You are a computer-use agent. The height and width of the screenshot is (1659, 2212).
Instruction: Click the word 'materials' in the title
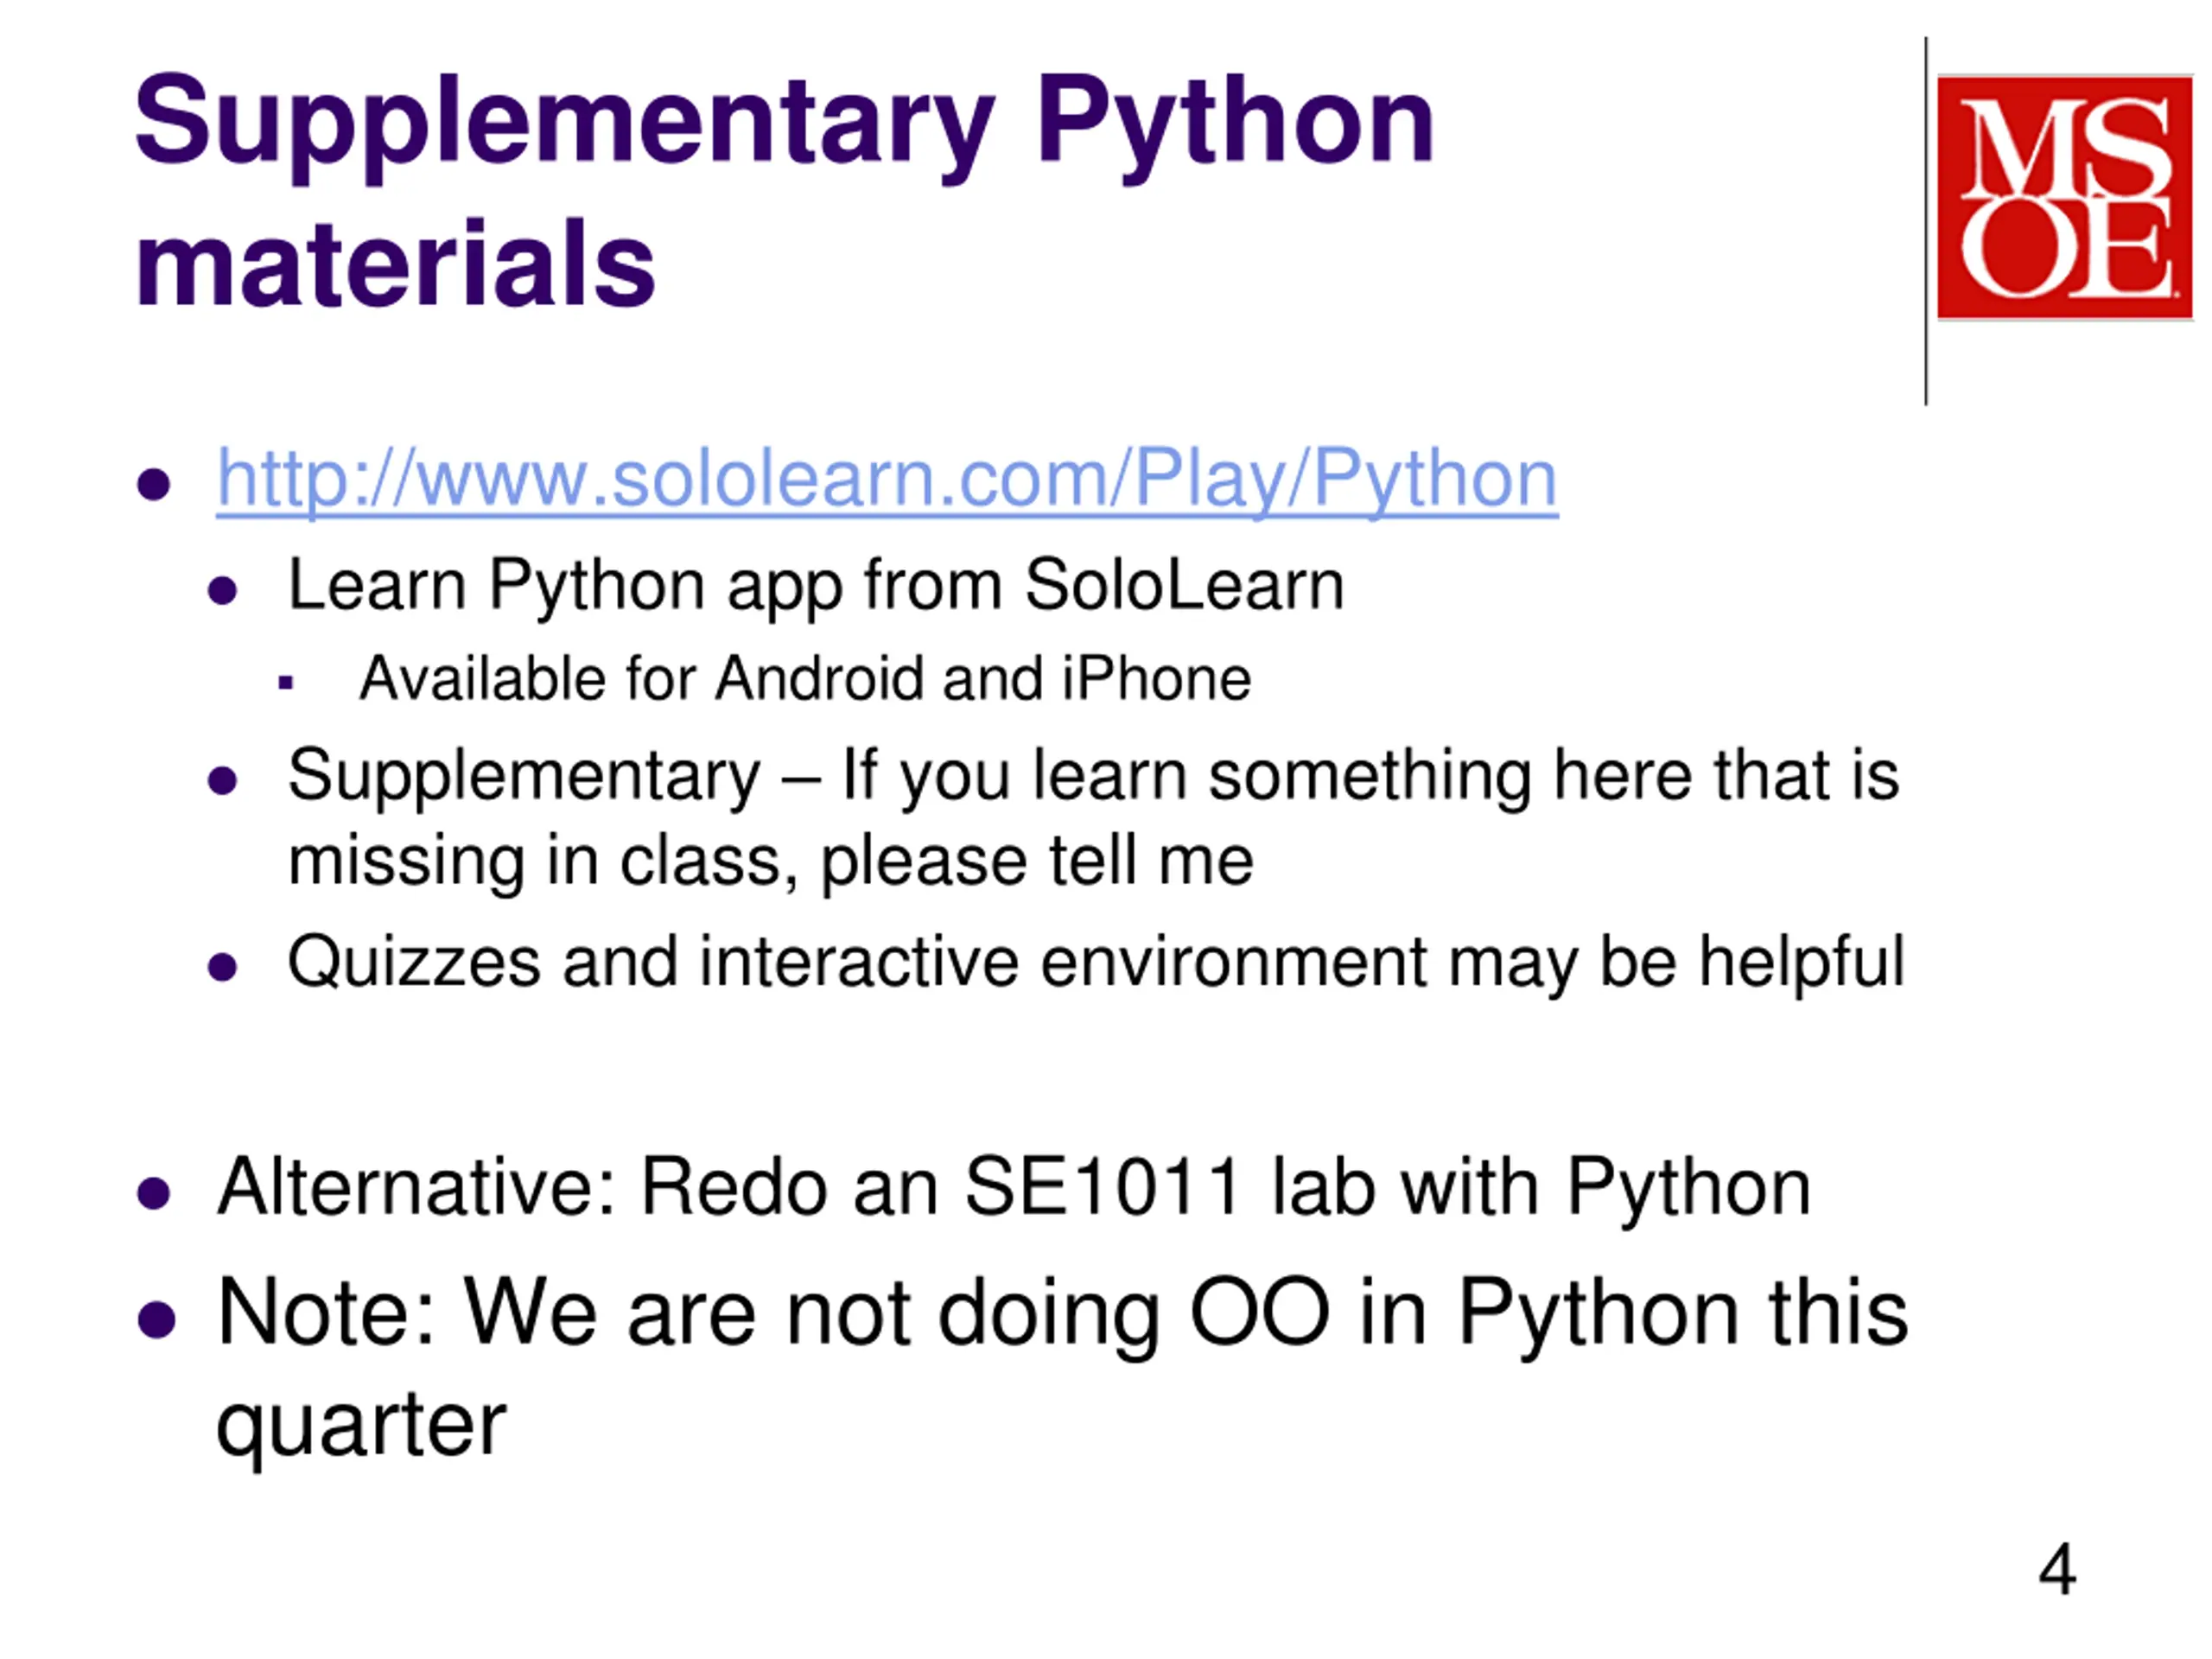click(395, 264)
